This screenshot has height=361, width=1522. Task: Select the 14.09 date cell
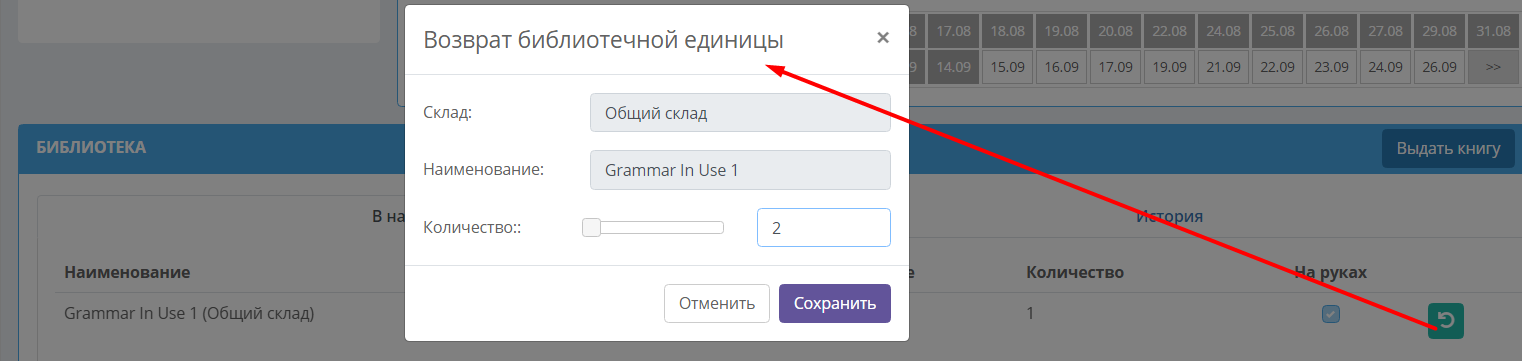click(x=954, y=67)
